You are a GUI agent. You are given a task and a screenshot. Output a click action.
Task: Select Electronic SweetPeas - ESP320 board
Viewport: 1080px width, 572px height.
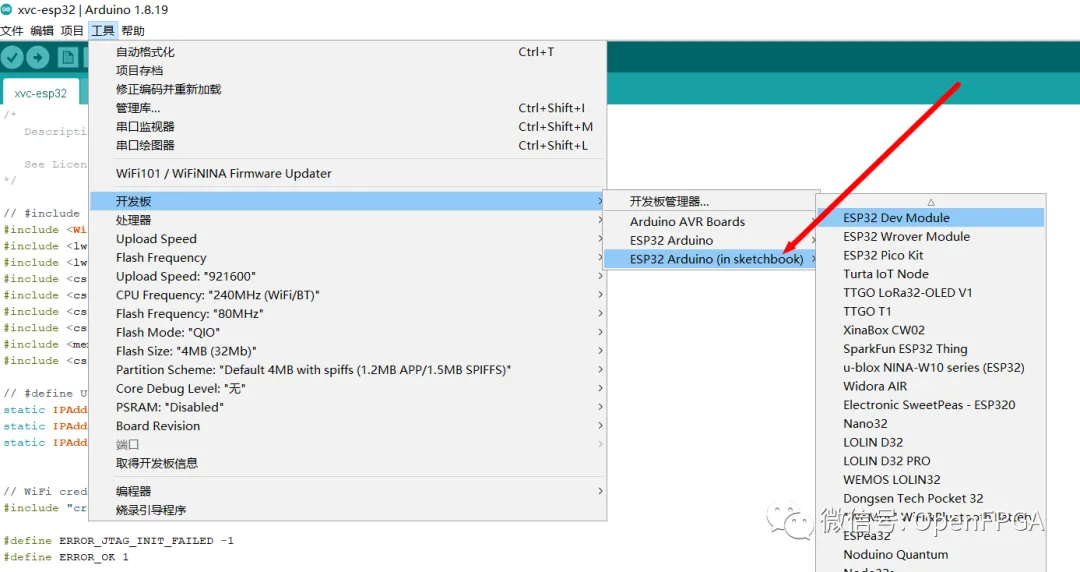tap(931, 405)
